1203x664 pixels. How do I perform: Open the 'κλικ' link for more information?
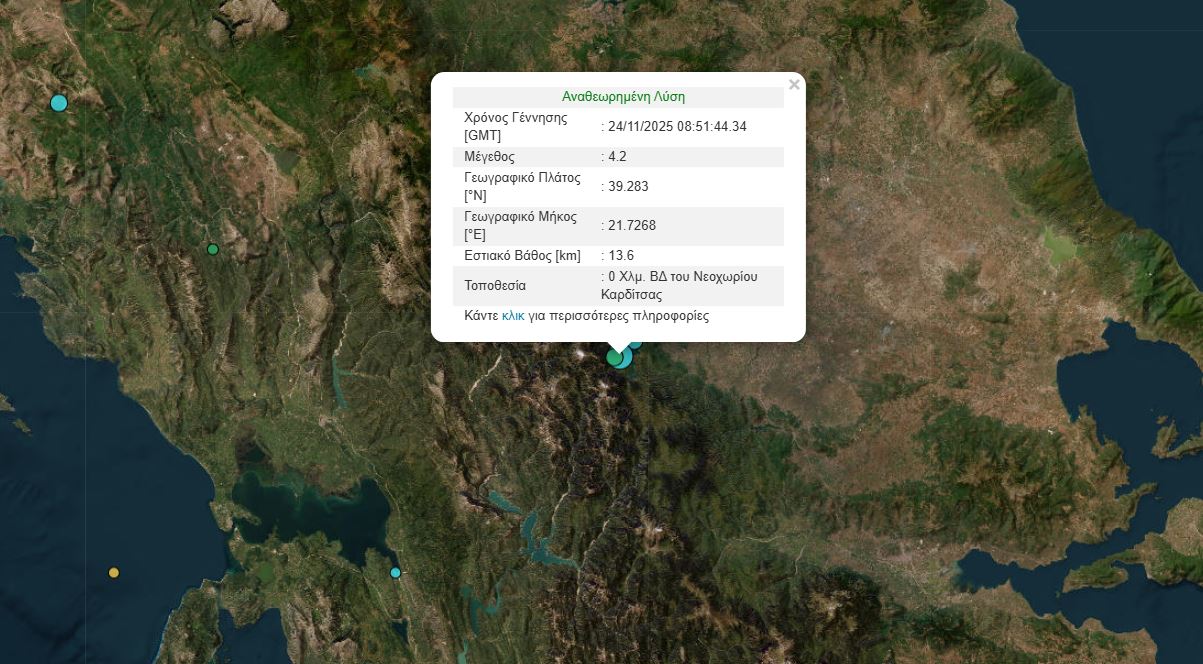click(513, 315)
